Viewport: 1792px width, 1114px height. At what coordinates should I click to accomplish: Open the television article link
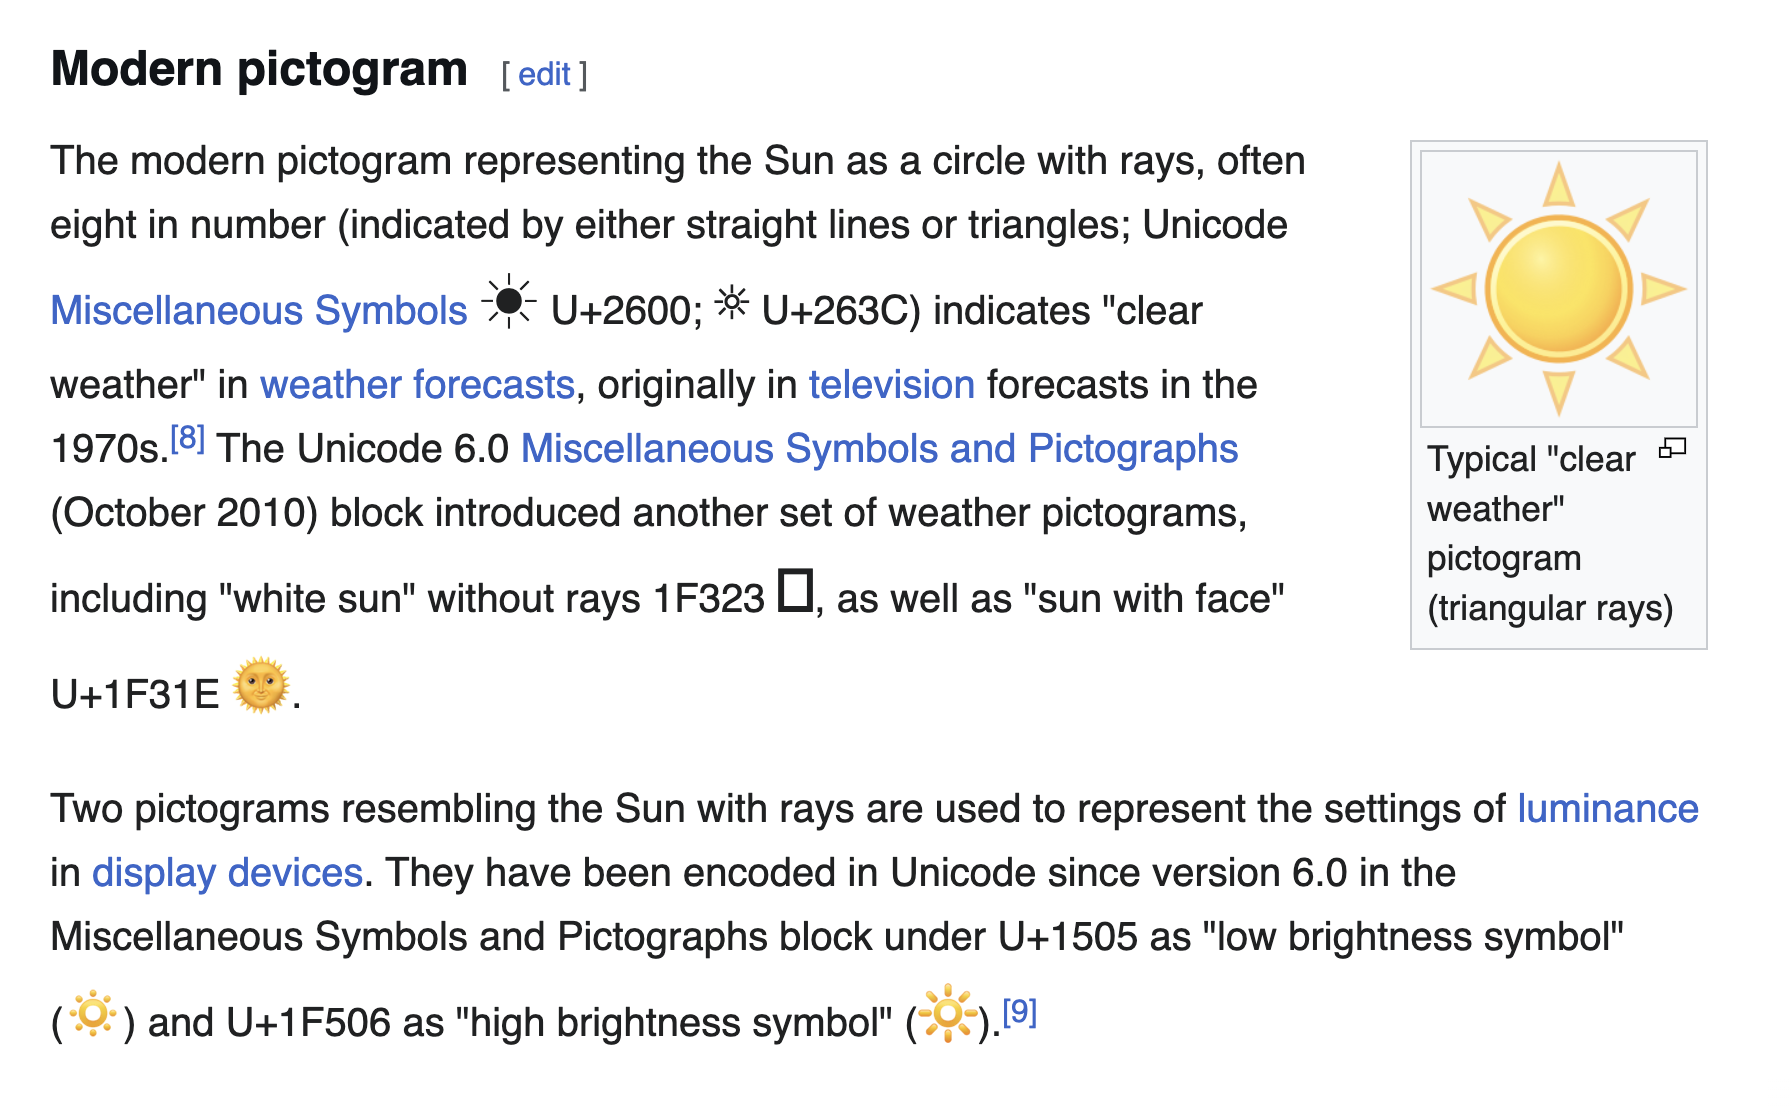click(891, 385)
